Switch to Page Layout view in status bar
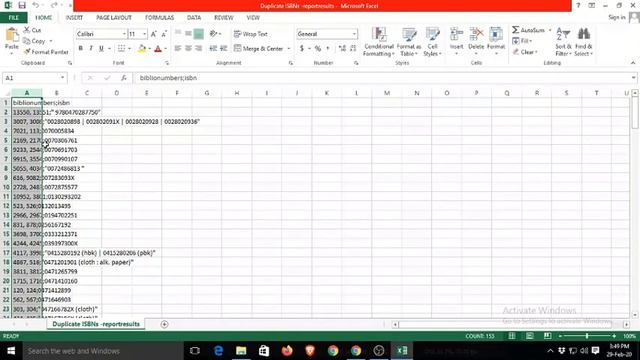This screenshot has height=360, width=640. [529, 336]
